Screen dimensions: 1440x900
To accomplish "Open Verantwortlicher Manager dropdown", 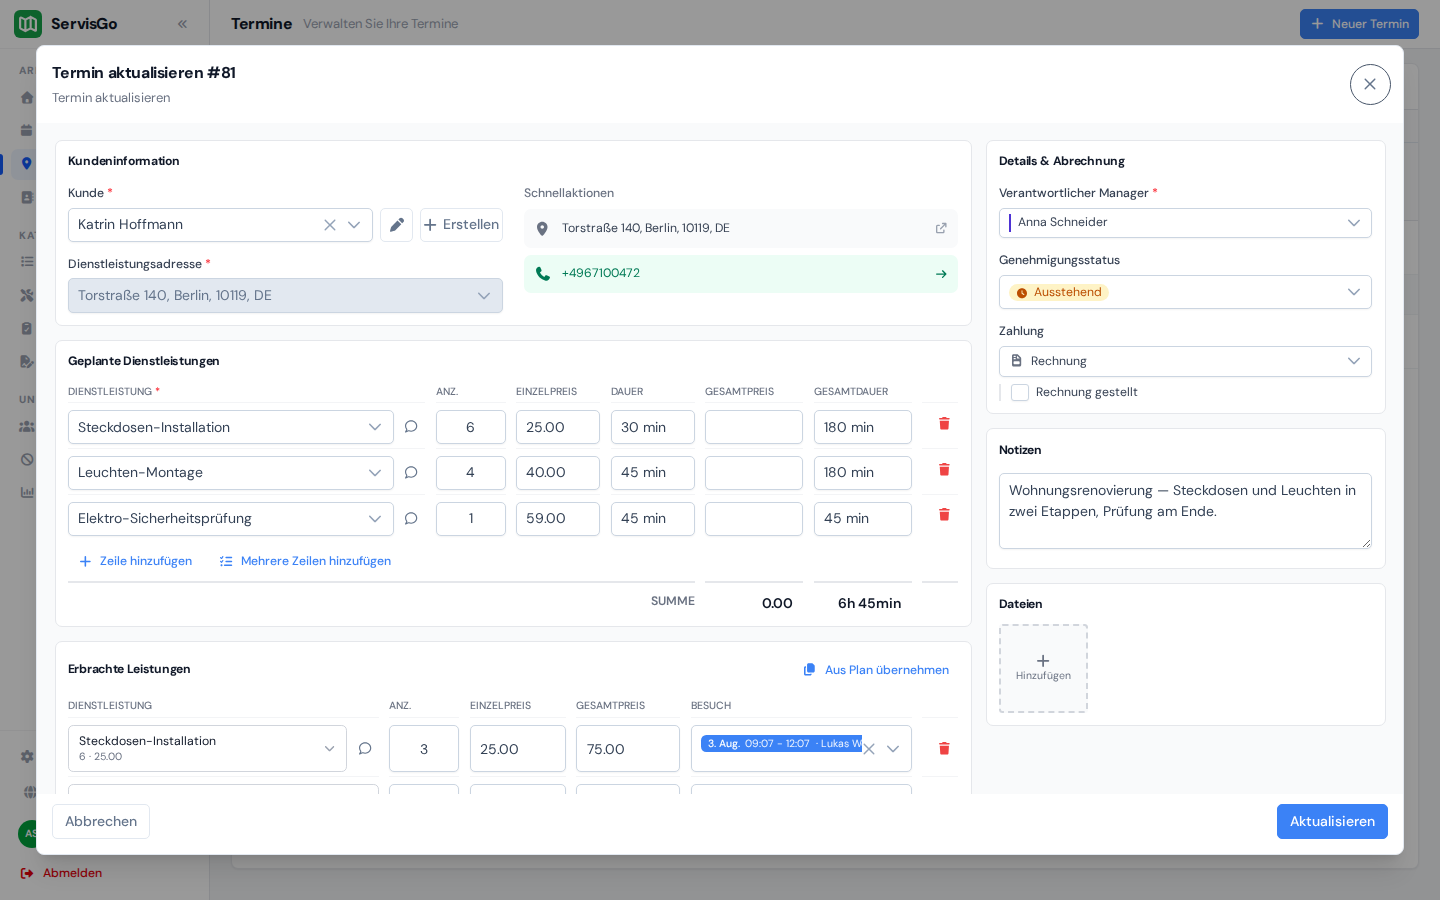I will click(1185, 223).
